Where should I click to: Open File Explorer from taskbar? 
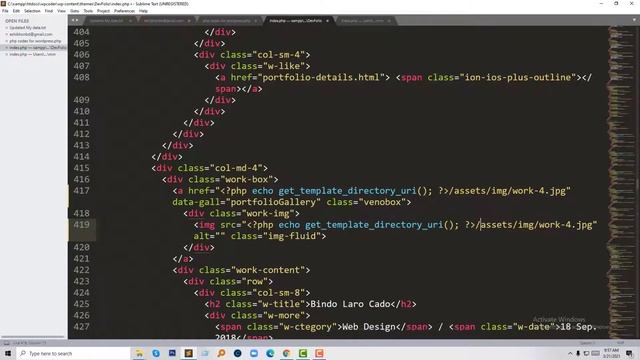[x=139, y=353]
